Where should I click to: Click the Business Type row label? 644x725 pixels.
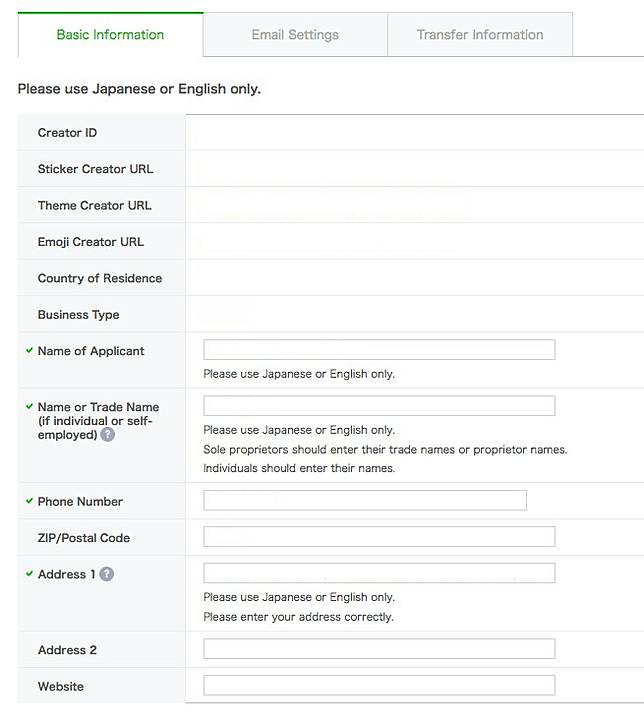[78, 314]
